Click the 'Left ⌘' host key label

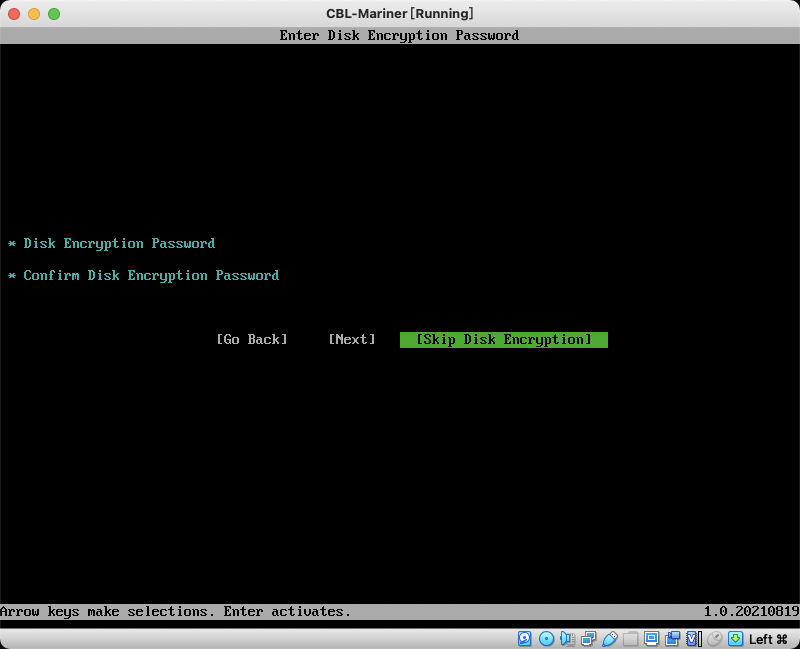point(768,639)
